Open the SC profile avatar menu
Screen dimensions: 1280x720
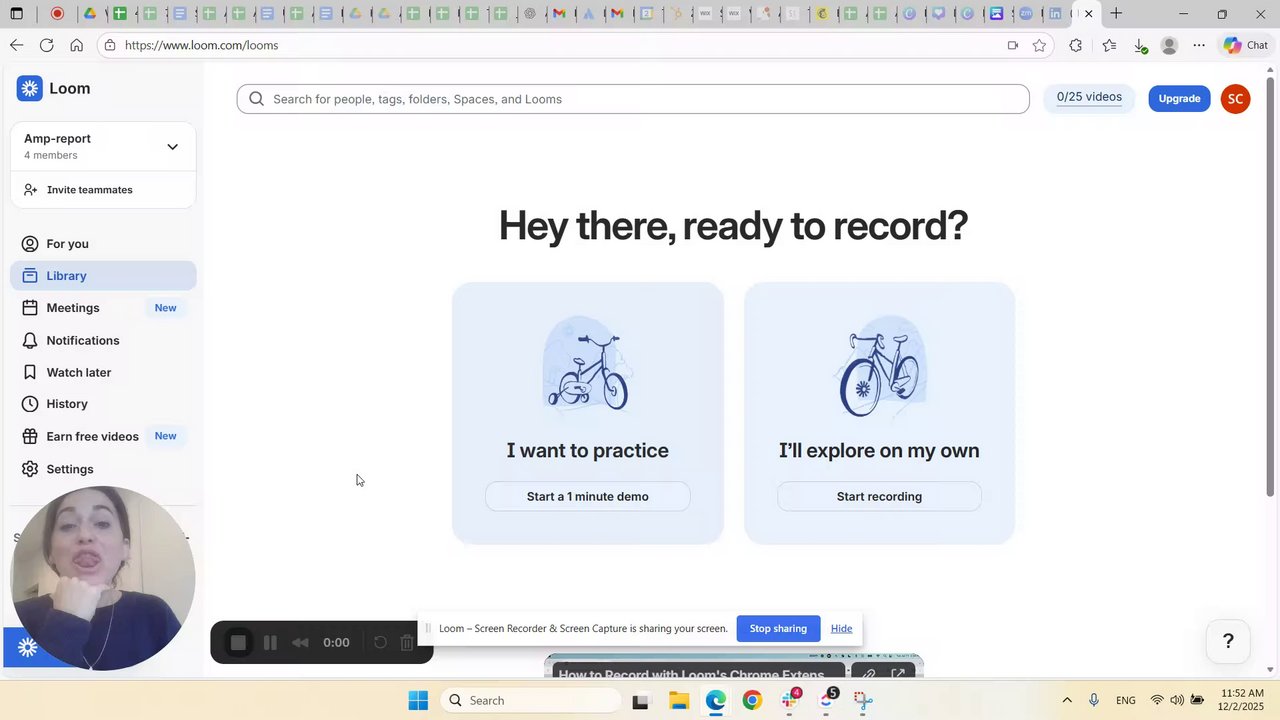[x=1235, y=98]
